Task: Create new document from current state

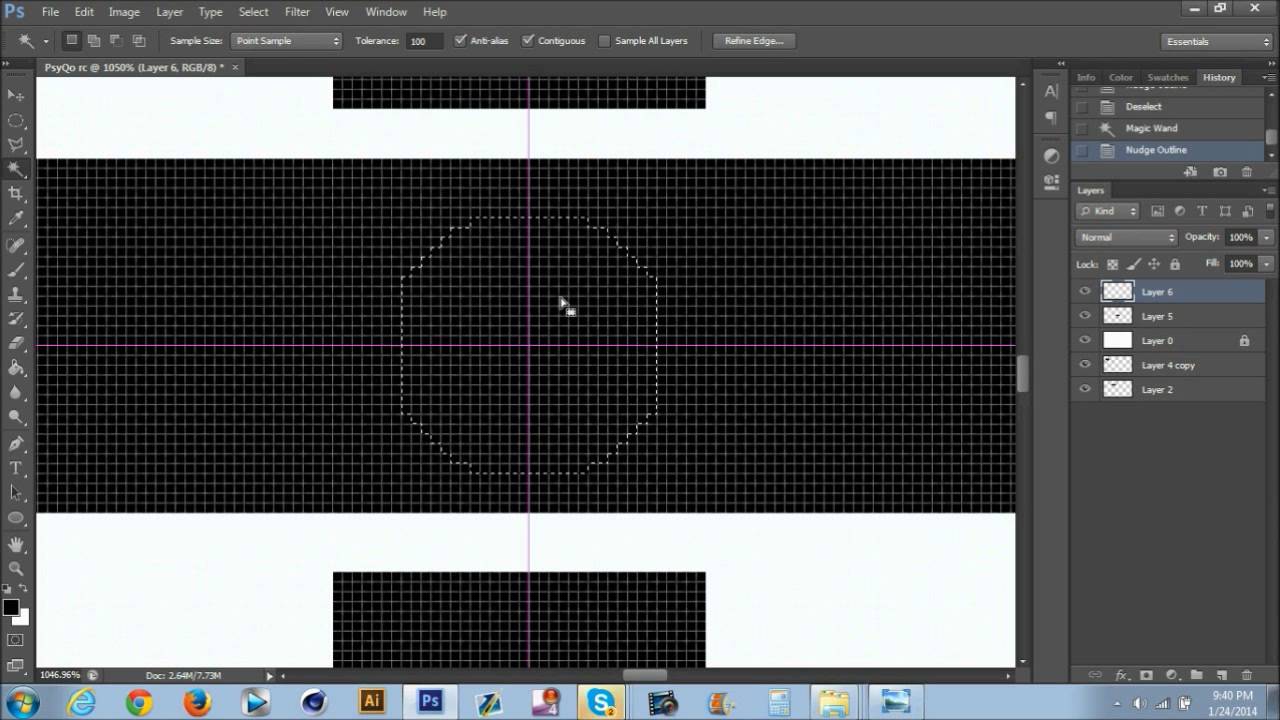Action: (1192, 172)
